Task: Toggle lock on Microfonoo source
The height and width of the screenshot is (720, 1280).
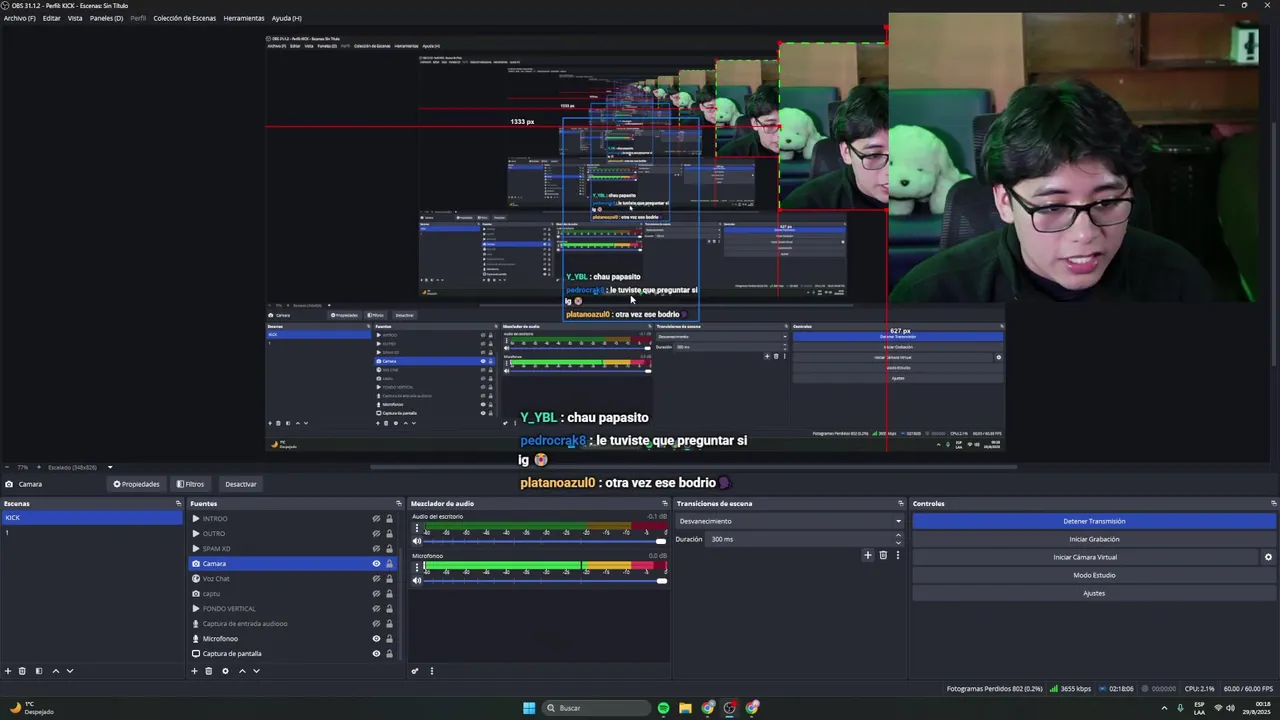Action: click(x=389, y=639)
